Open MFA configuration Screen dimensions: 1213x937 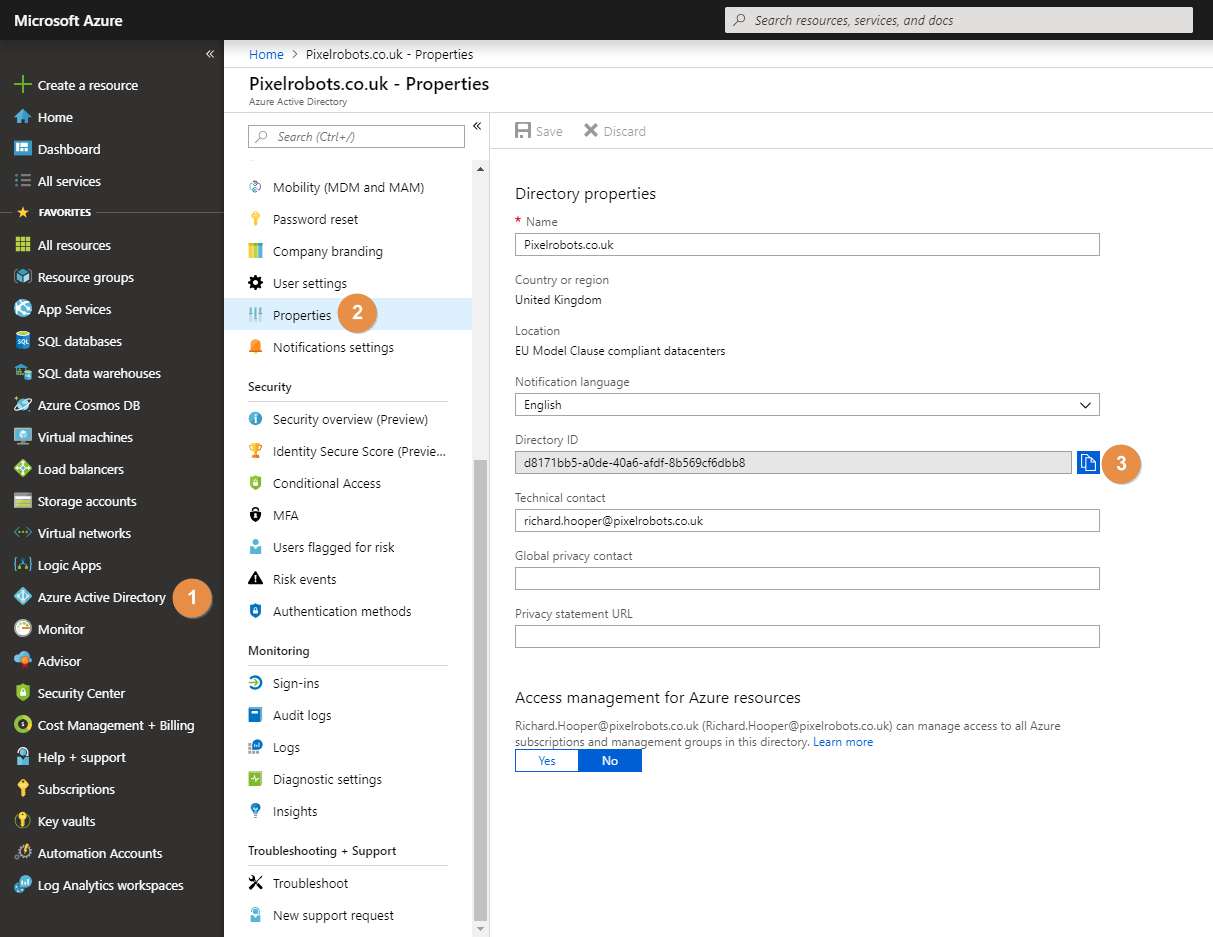[284, 514]
